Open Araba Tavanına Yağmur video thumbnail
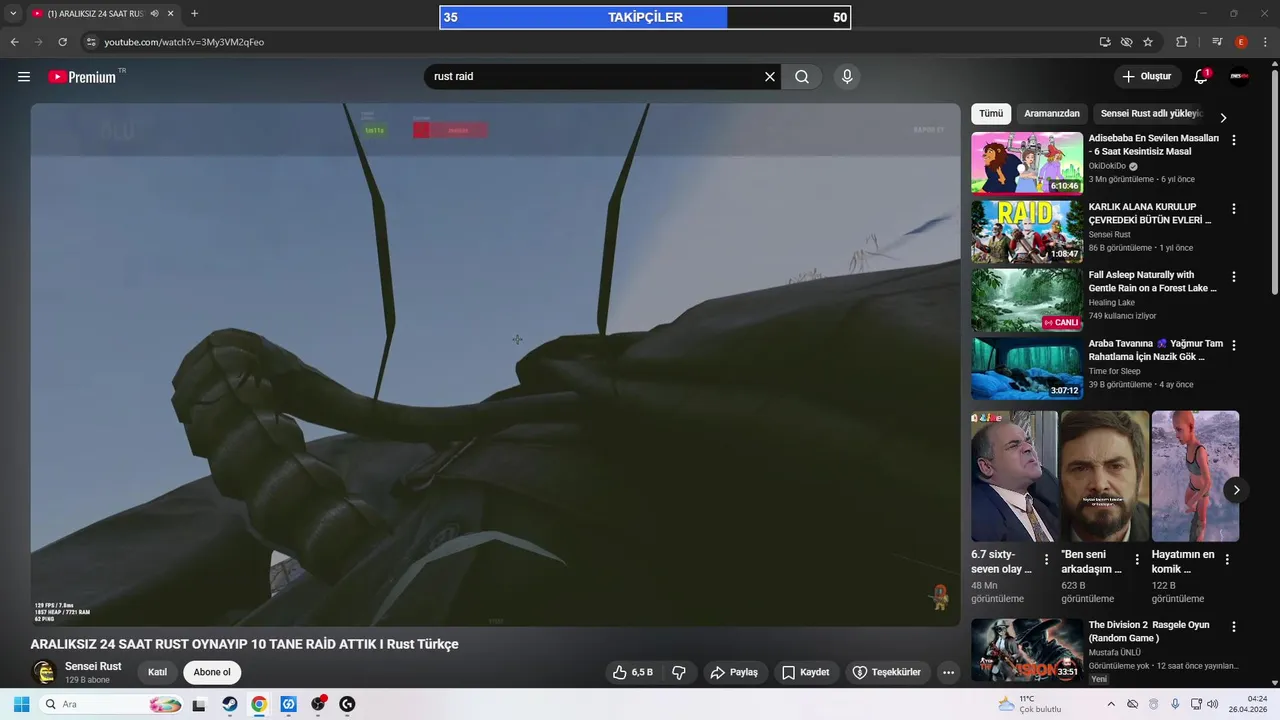The height and width of the screenshot is (720, 1280). 1027,368
